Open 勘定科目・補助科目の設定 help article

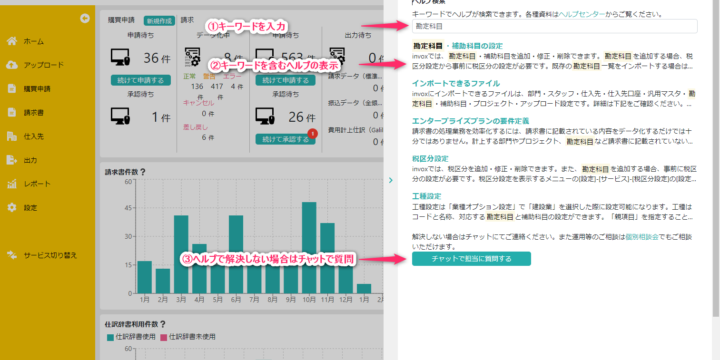[457, 46]
